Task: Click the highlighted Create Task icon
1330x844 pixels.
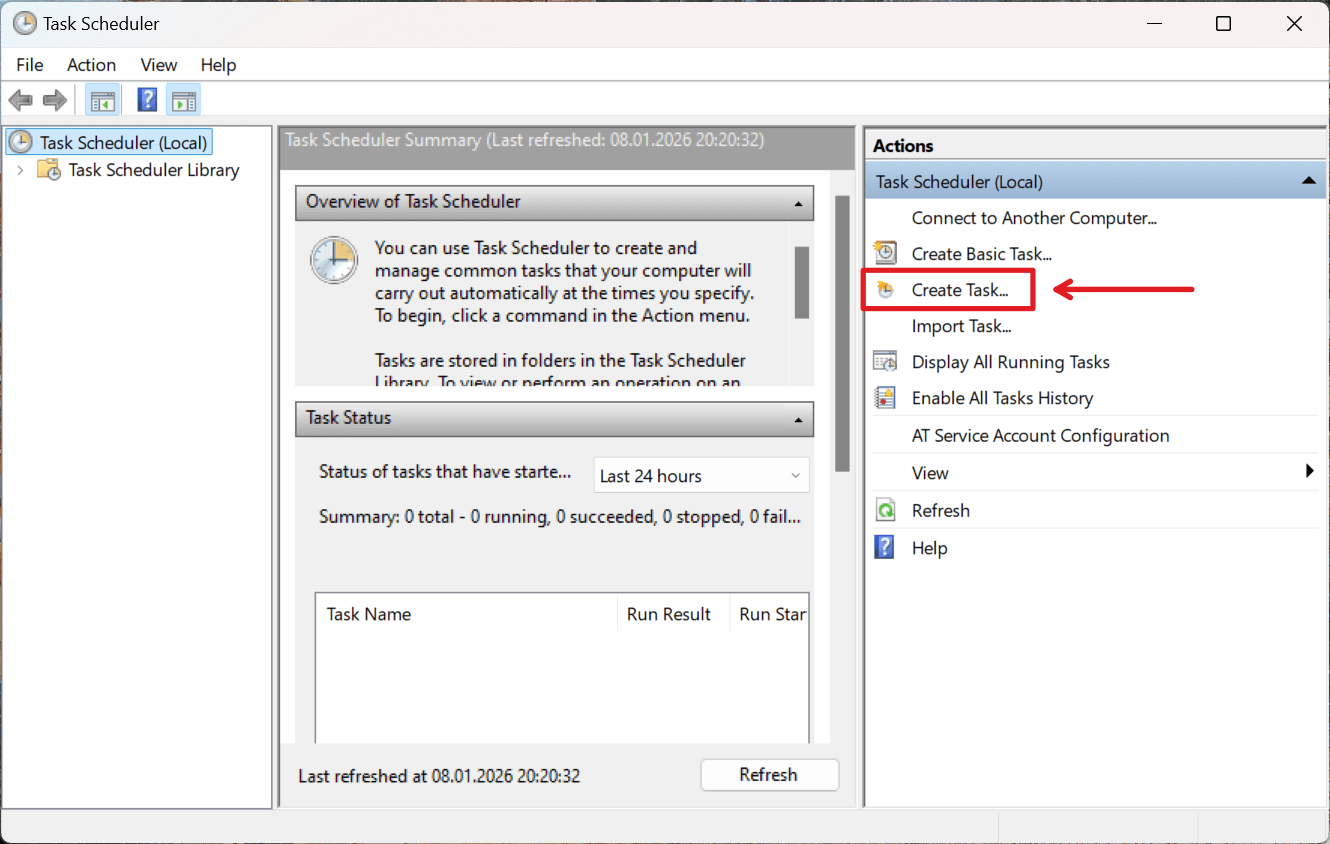Action: 886,289
